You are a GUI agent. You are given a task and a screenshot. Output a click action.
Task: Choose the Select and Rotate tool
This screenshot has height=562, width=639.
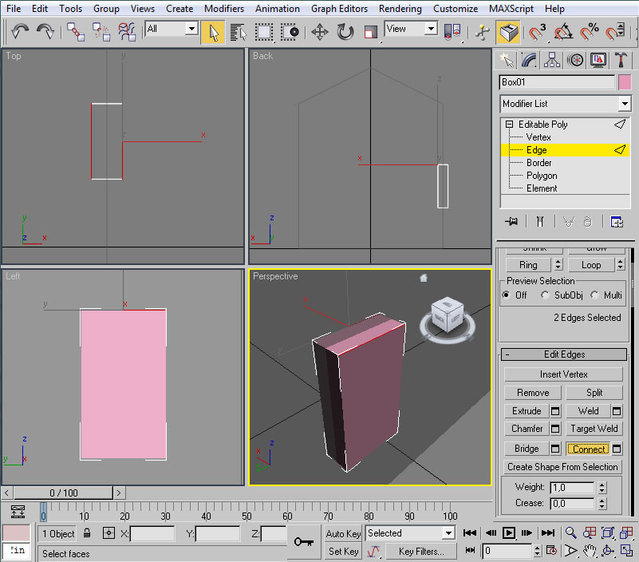tap(345, 31)
